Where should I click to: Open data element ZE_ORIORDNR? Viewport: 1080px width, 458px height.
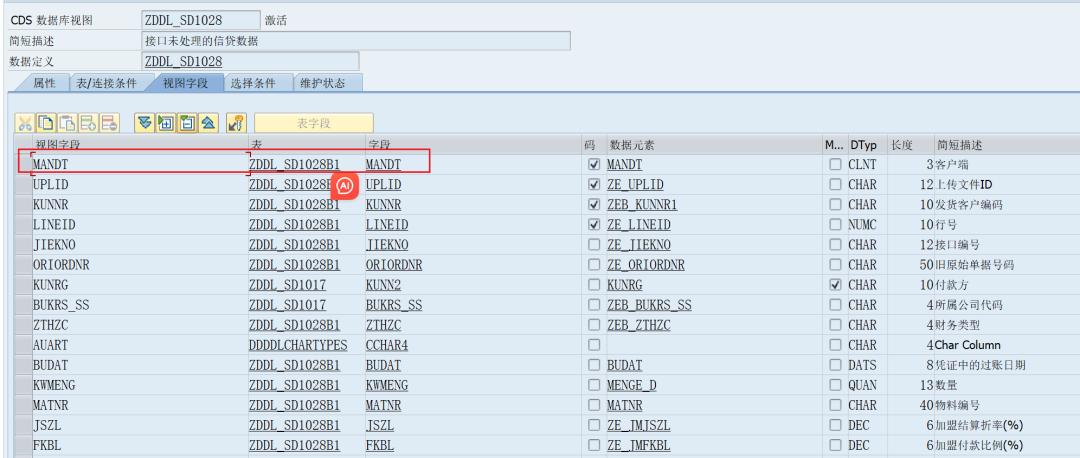click(x=645, y=265)
